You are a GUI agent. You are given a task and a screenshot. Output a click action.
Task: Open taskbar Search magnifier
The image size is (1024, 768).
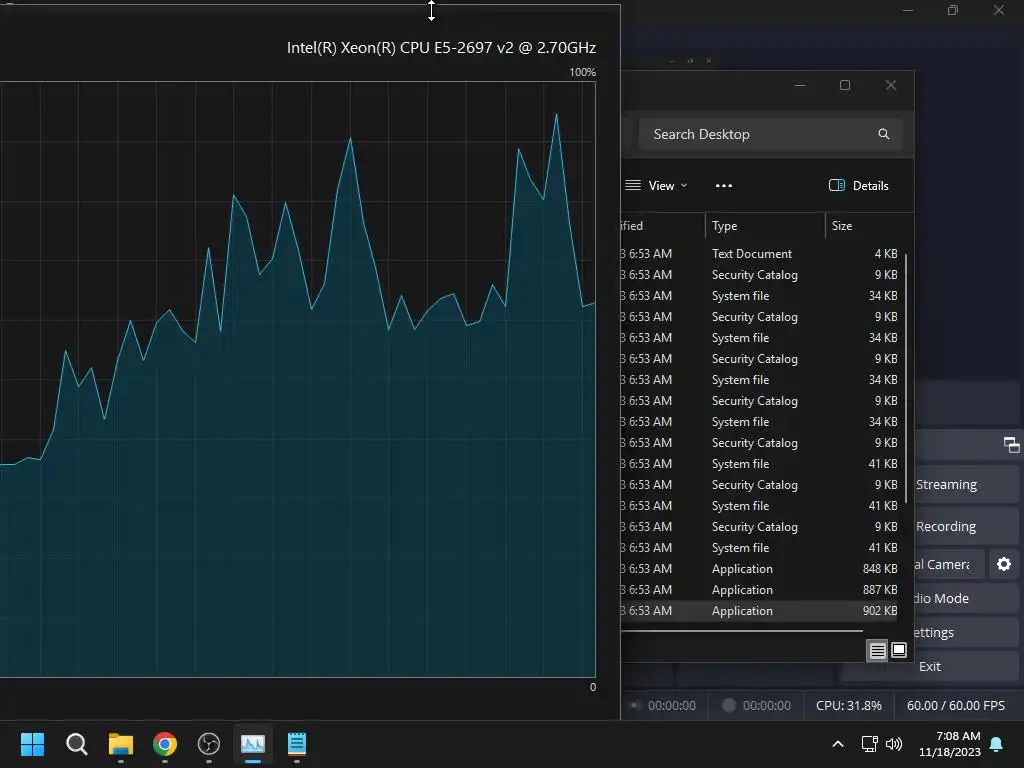[76, 744]
